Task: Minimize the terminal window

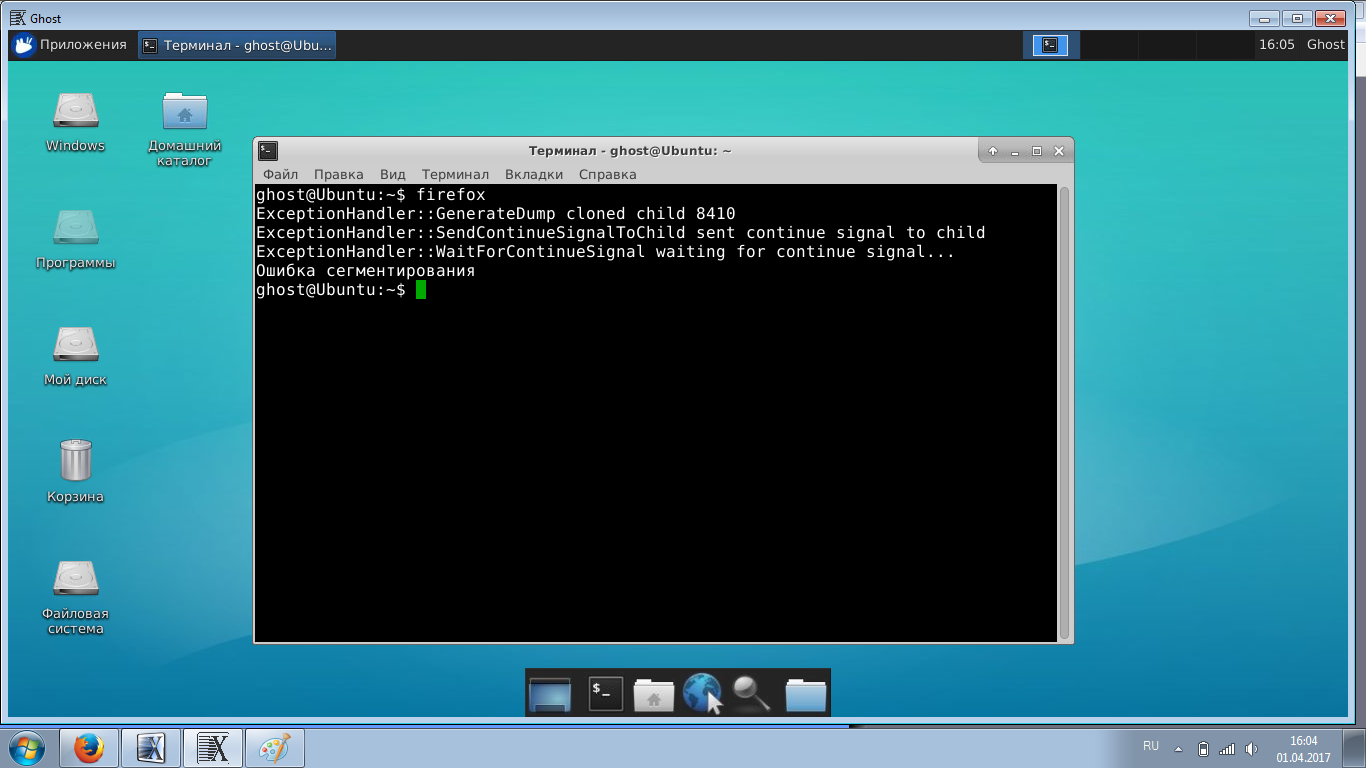Action: pos(1015,151)
